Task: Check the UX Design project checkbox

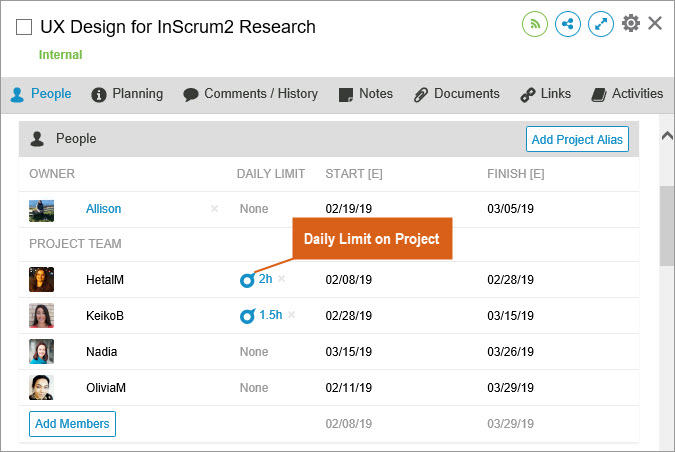Action: 24,28
